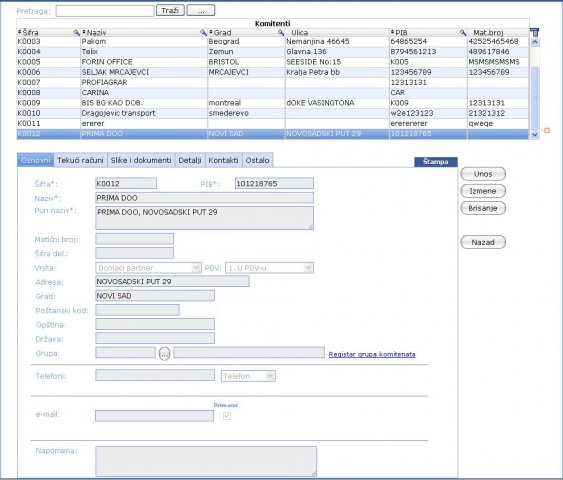Click the search icon in Šifra column
This screenshot has height=480, width=563.
click(76, 32)
